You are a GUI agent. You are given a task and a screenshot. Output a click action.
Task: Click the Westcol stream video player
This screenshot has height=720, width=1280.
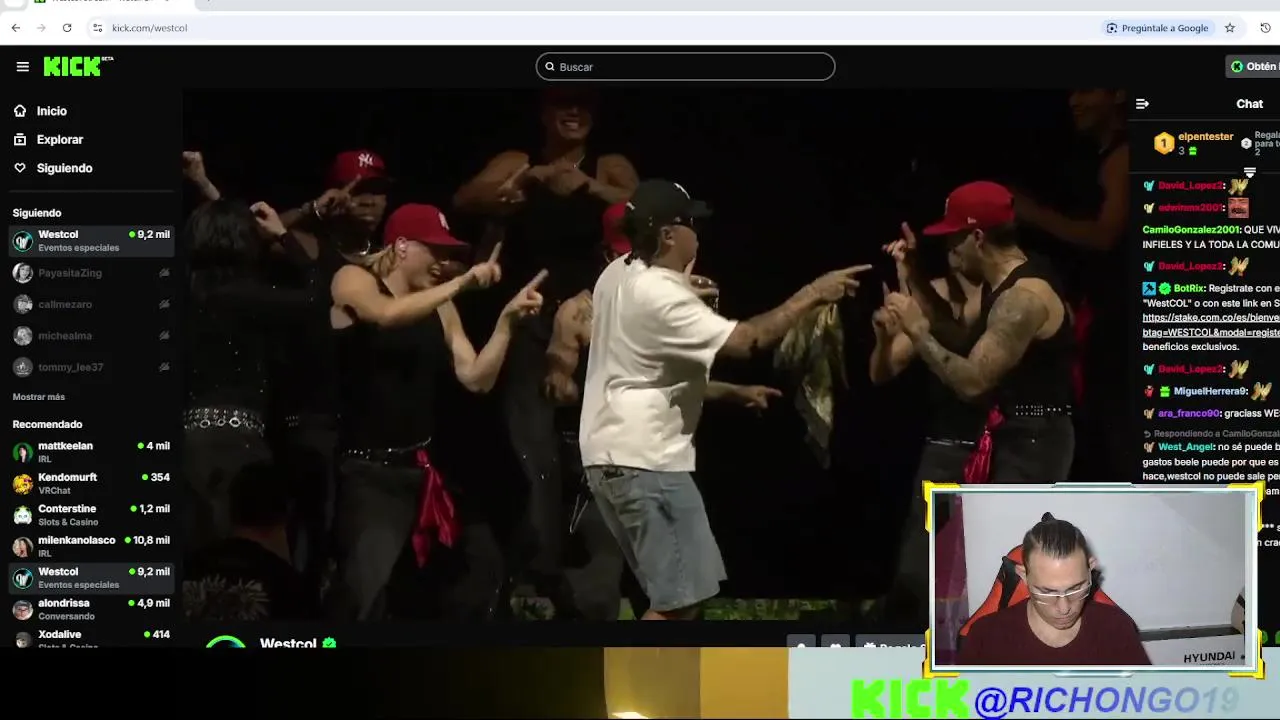tap(655, 355)
